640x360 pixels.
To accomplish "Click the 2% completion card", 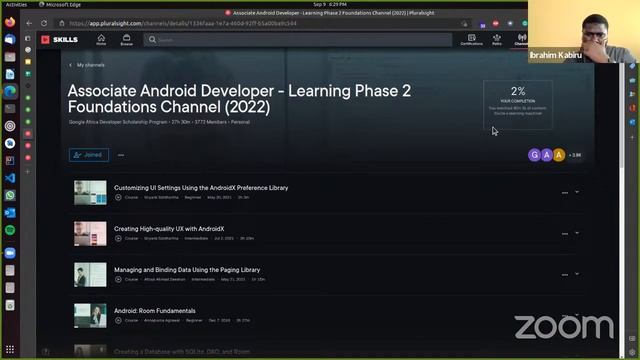I will [518, 104].
